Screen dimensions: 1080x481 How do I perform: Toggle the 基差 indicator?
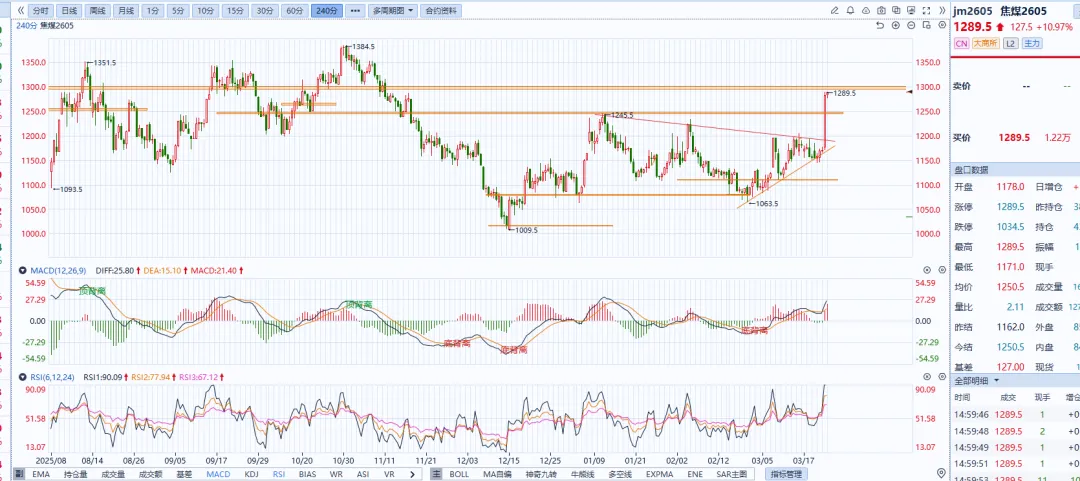[x=185, y=474]
